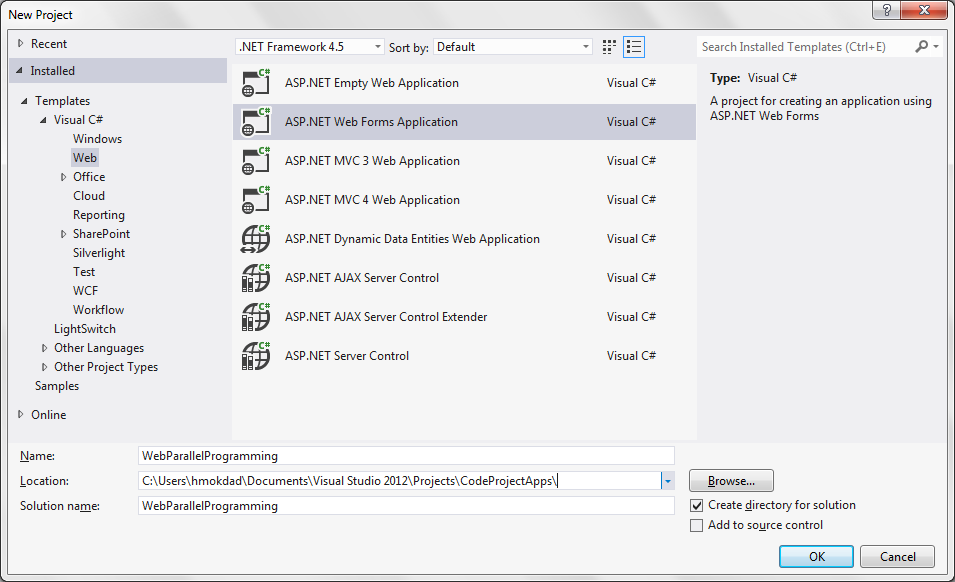Screen dimensions: 955x582
Task: Open the search options dropdown arrow
Action: pyautogui.click(x=936, y=46)
